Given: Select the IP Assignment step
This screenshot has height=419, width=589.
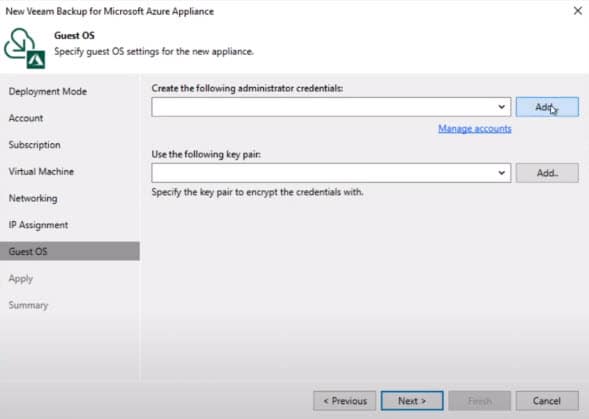Looking at the screenshot, I should (x=38, y=225).
